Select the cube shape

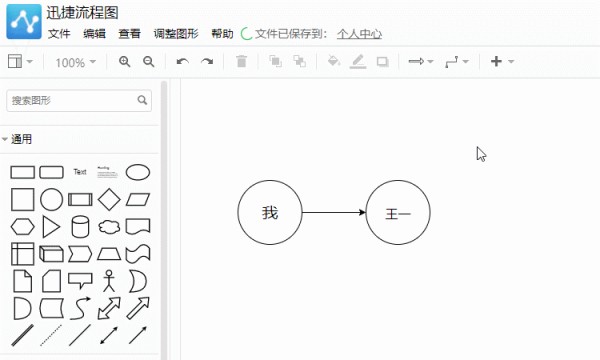pyautogui.click(x=52, y=254)
